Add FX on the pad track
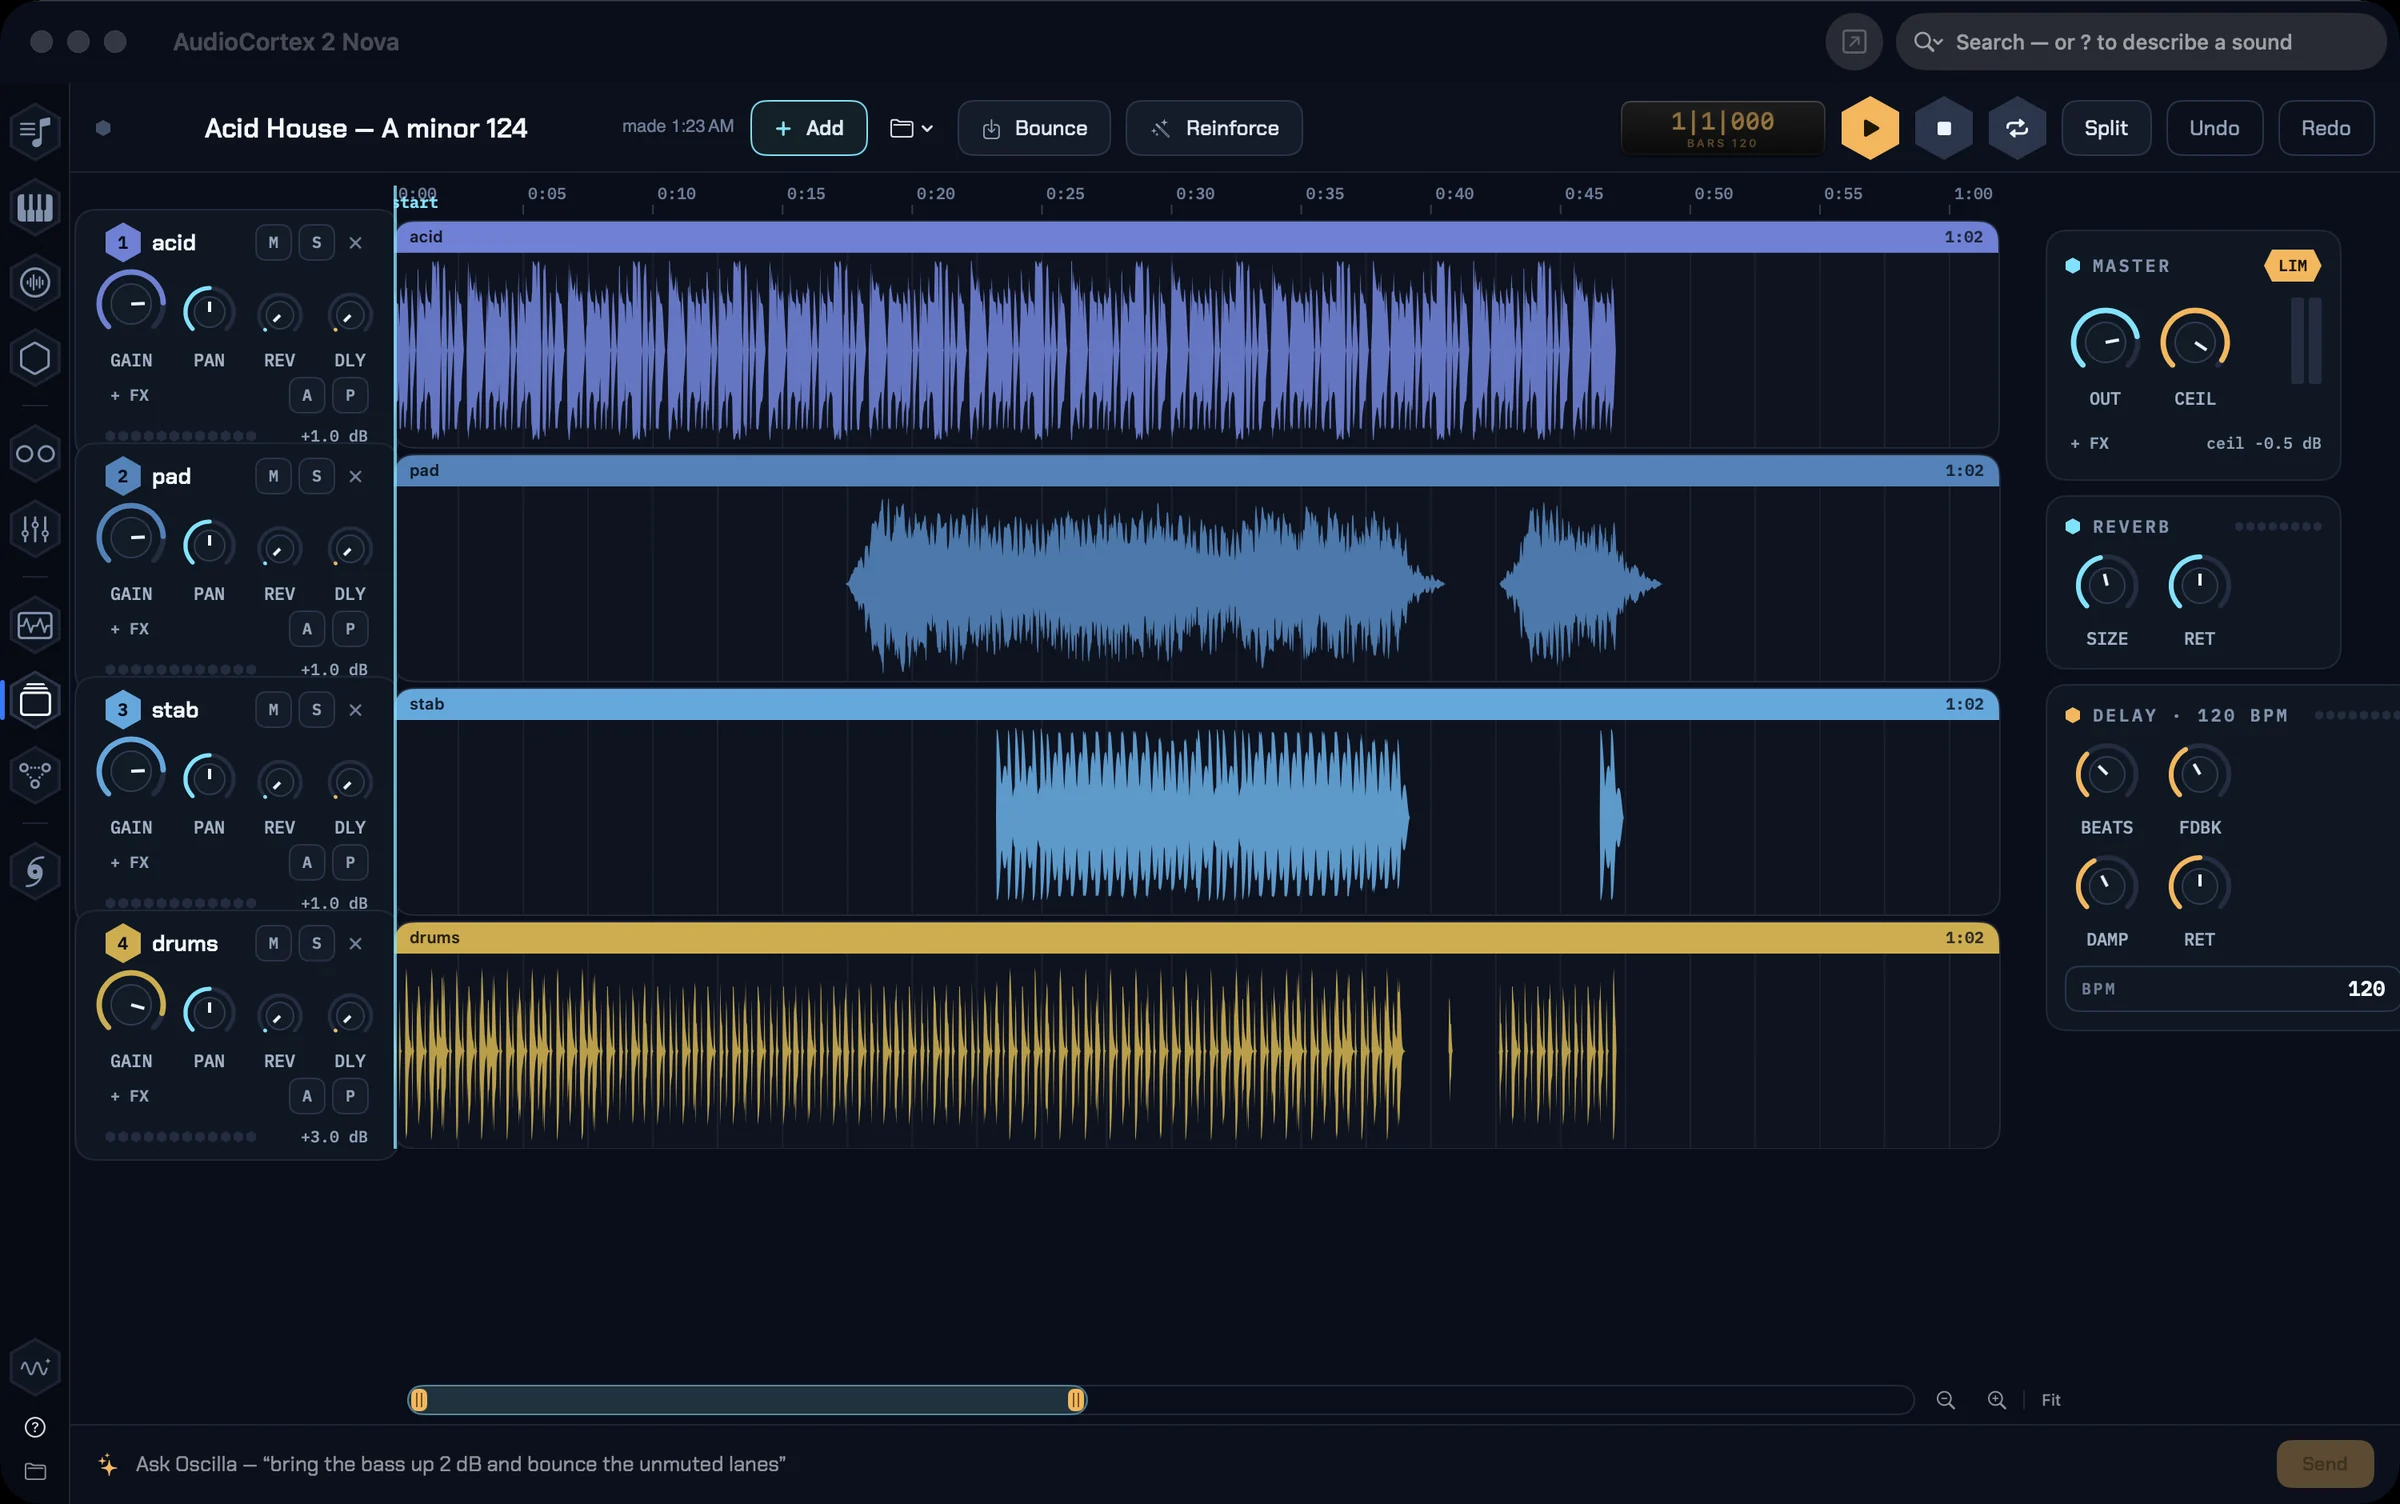This screenshot has height=1504, width=2400. pyautogui.click(x=130, y=629)
